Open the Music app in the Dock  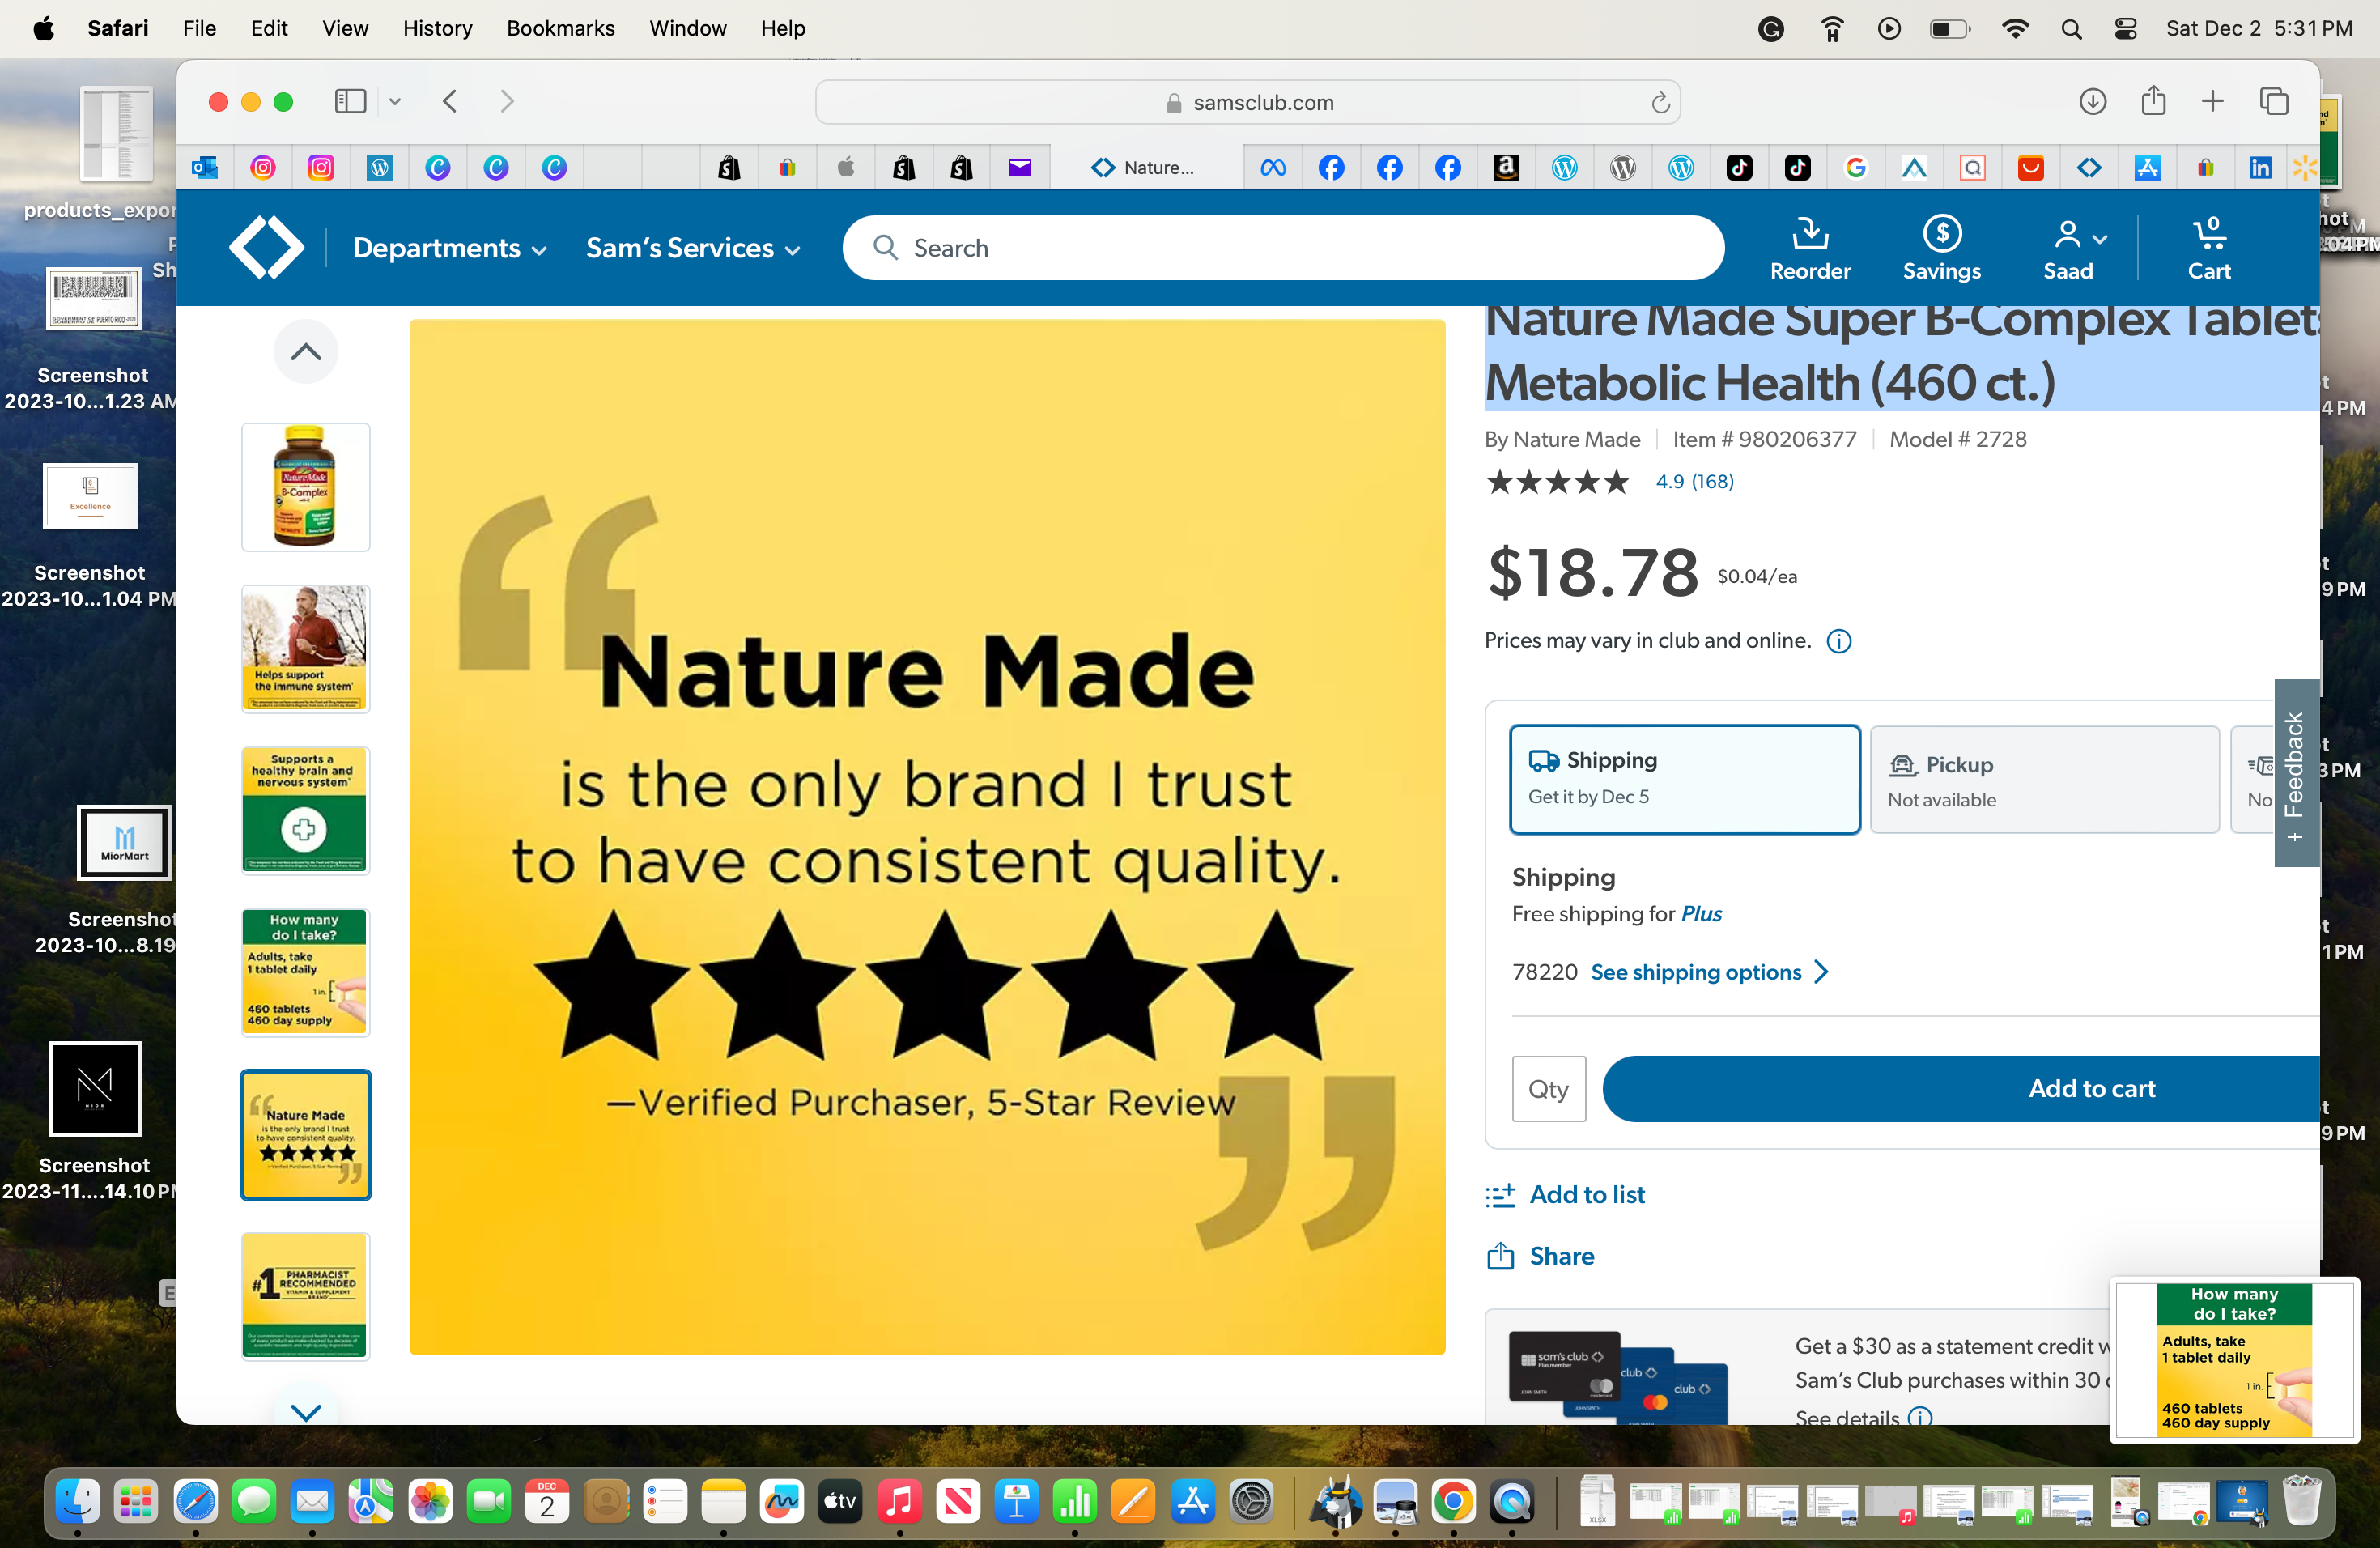[x=899, y=1502]
